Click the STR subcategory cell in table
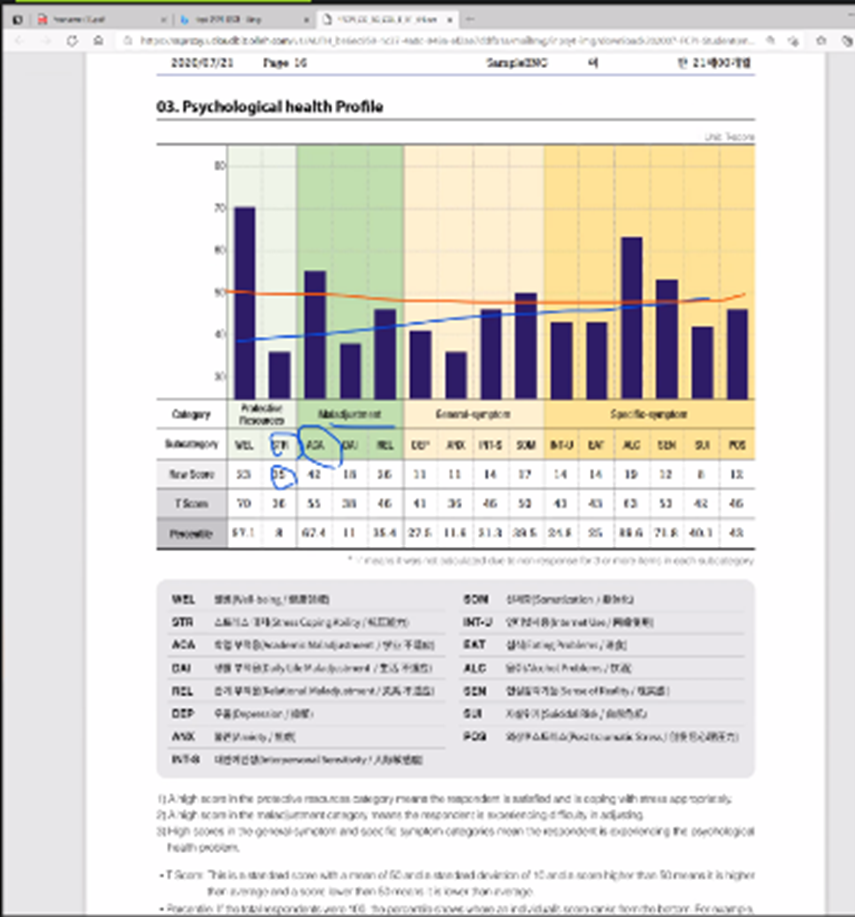This screenshot has width=855, height=917. tap(280, 445)
